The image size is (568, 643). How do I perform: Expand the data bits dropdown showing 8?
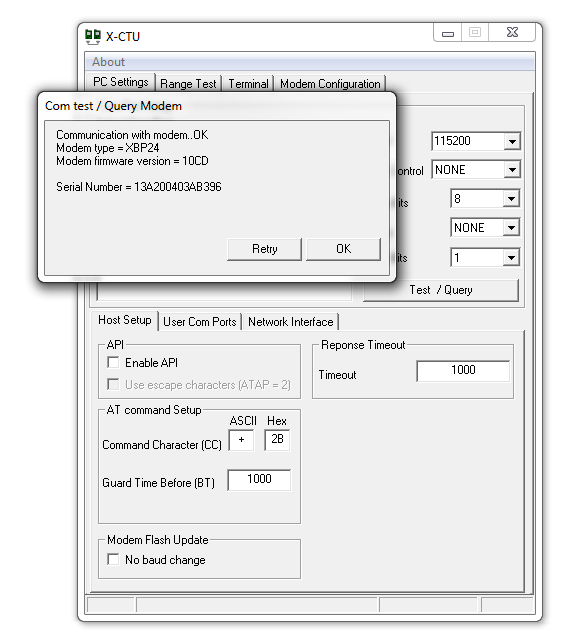pos(511,199)
